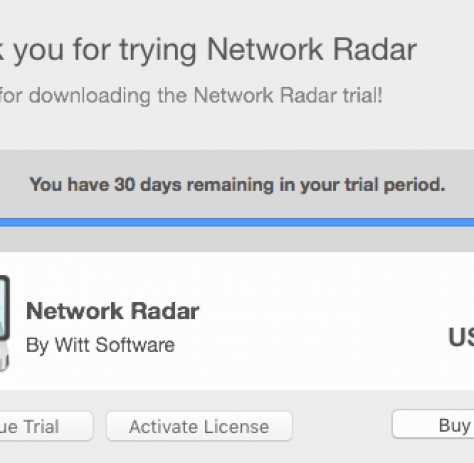Click the downloading Network Radar trial subtitle
Screen dimensions: 474x463
[x=191, y=95]
